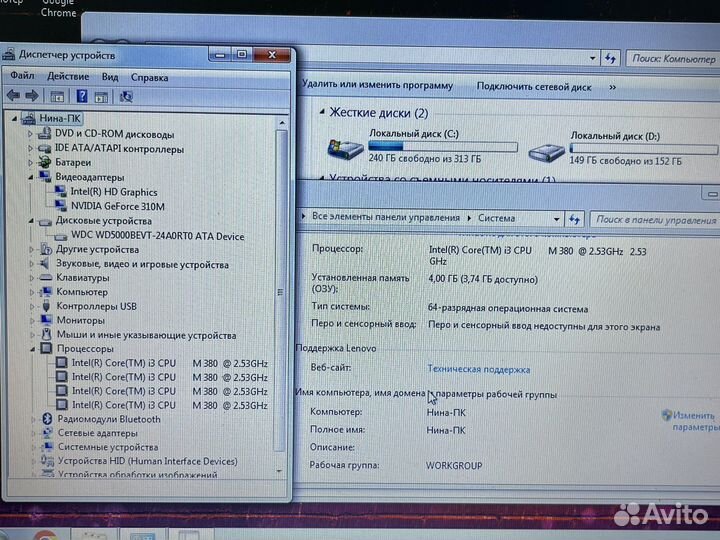This screenshot has height=540, width=720.
Task: Click the D: drive usage bar
Action: pyautogui.click(x=644, y=149)
